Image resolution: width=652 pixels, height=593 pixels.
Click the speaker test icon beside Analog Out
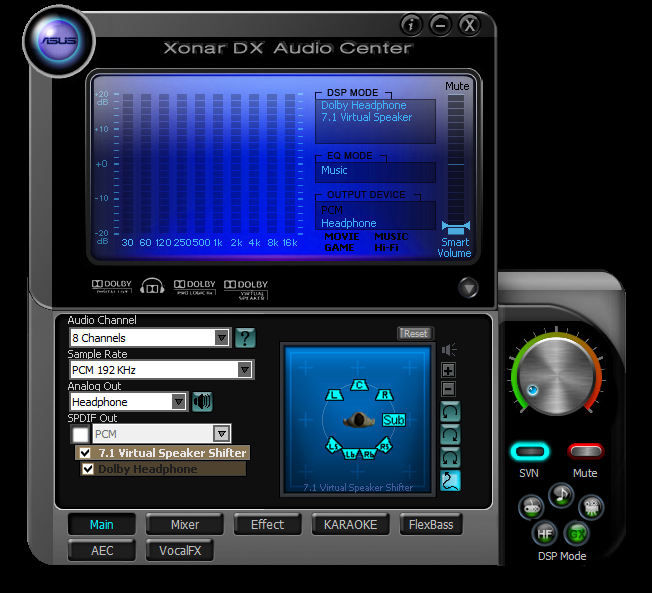click(x=202, y=402)
